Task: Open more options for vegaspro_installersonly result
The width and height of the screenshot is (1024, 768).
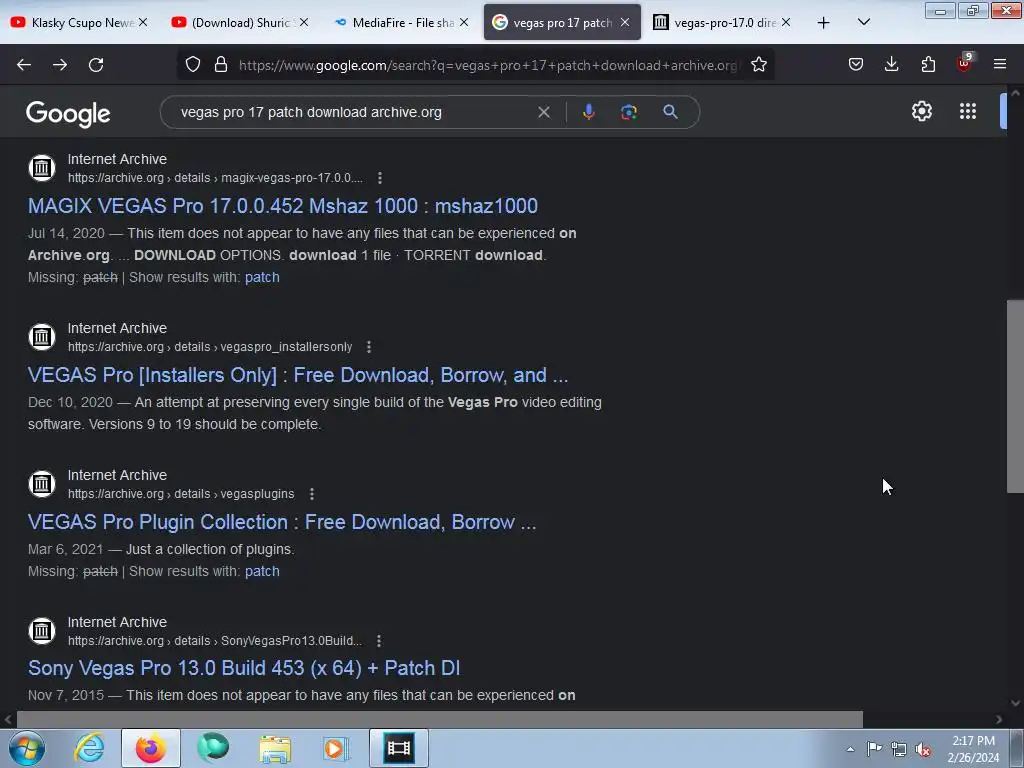Action: tap(369, 347)
